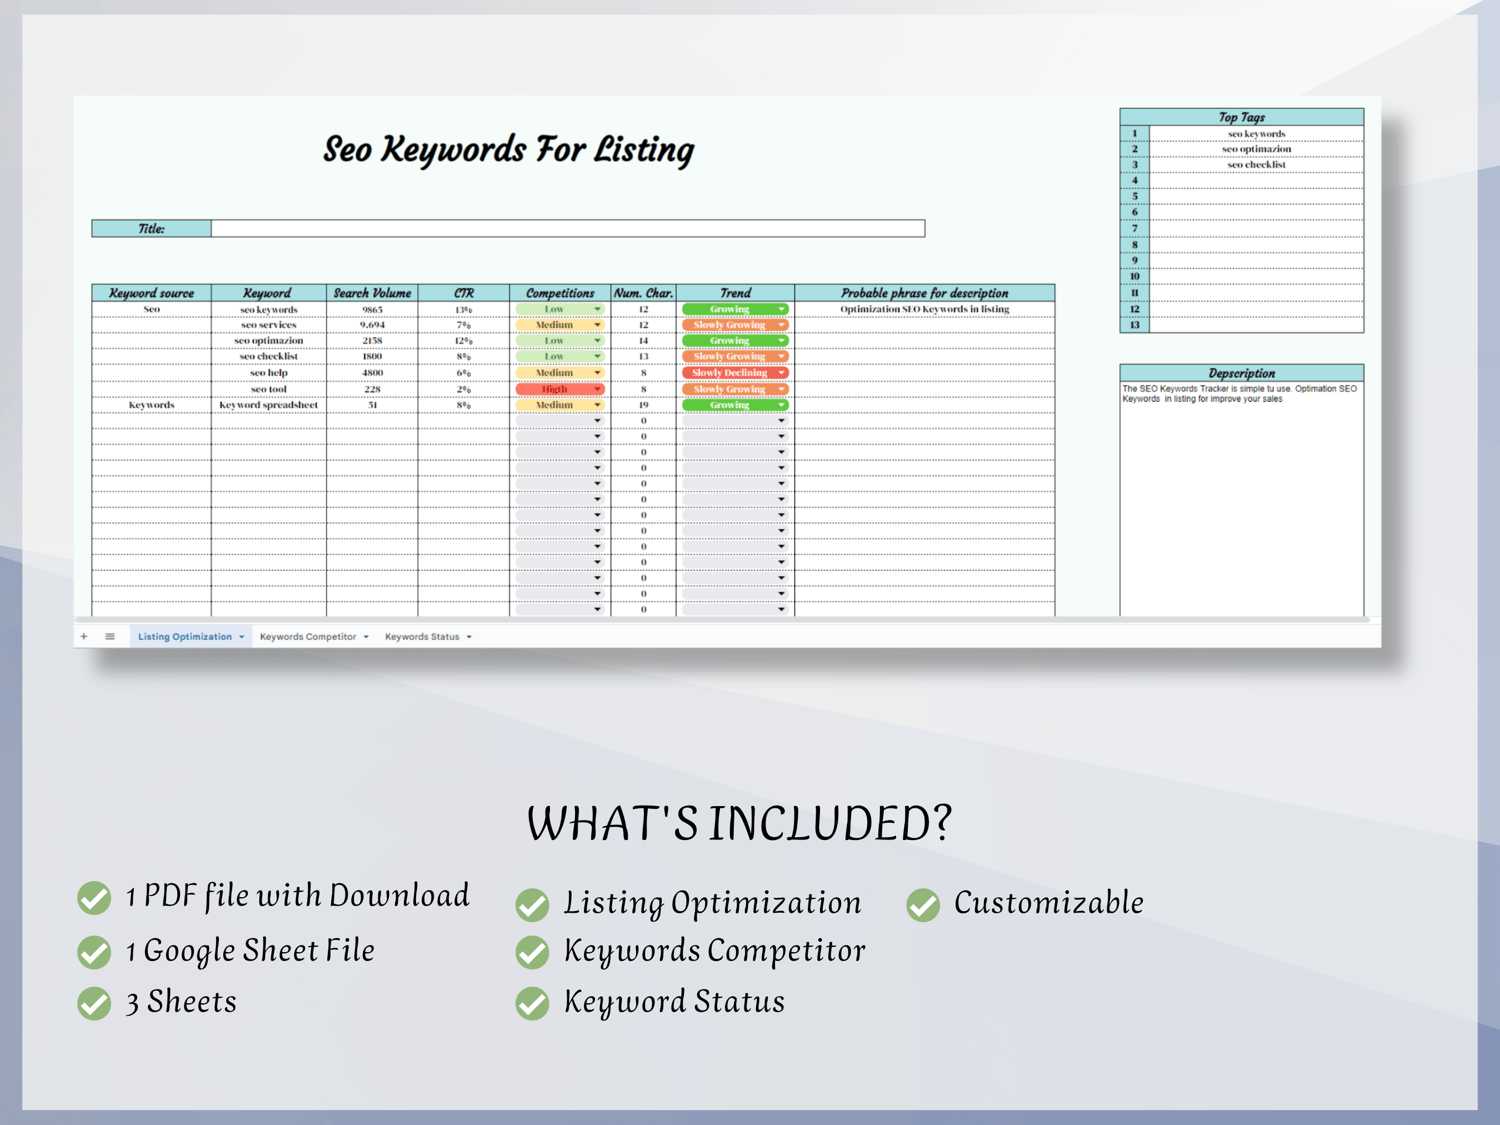This screenshot has height=1125, width=1500.
Task: Click the 'keyword spreadsheet' cell
Action: tap(268, 405)
